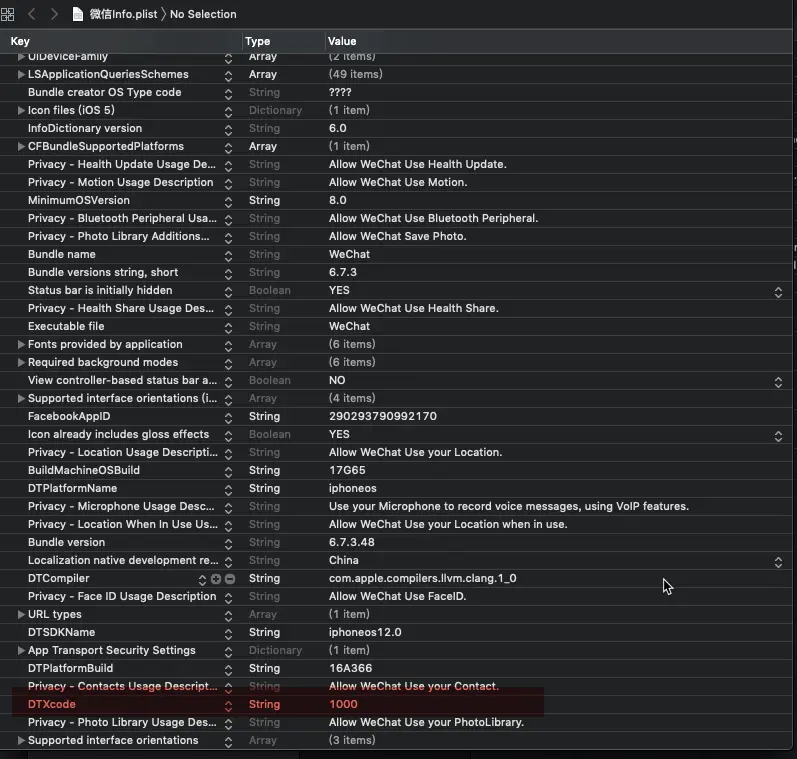The height and width of the screenshot is (759, 797).
Task: Expand CFBundleSupportedPlatforms array
Action: click(21, 146)
